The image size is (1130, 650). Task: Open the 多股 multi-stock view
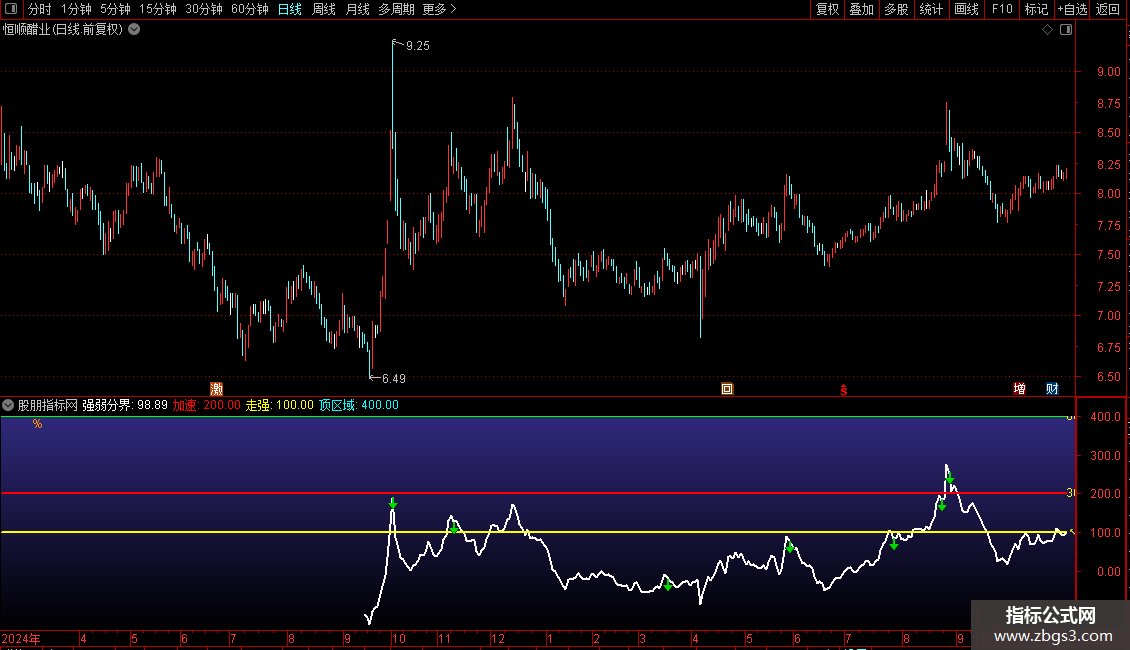coord(897,9)
